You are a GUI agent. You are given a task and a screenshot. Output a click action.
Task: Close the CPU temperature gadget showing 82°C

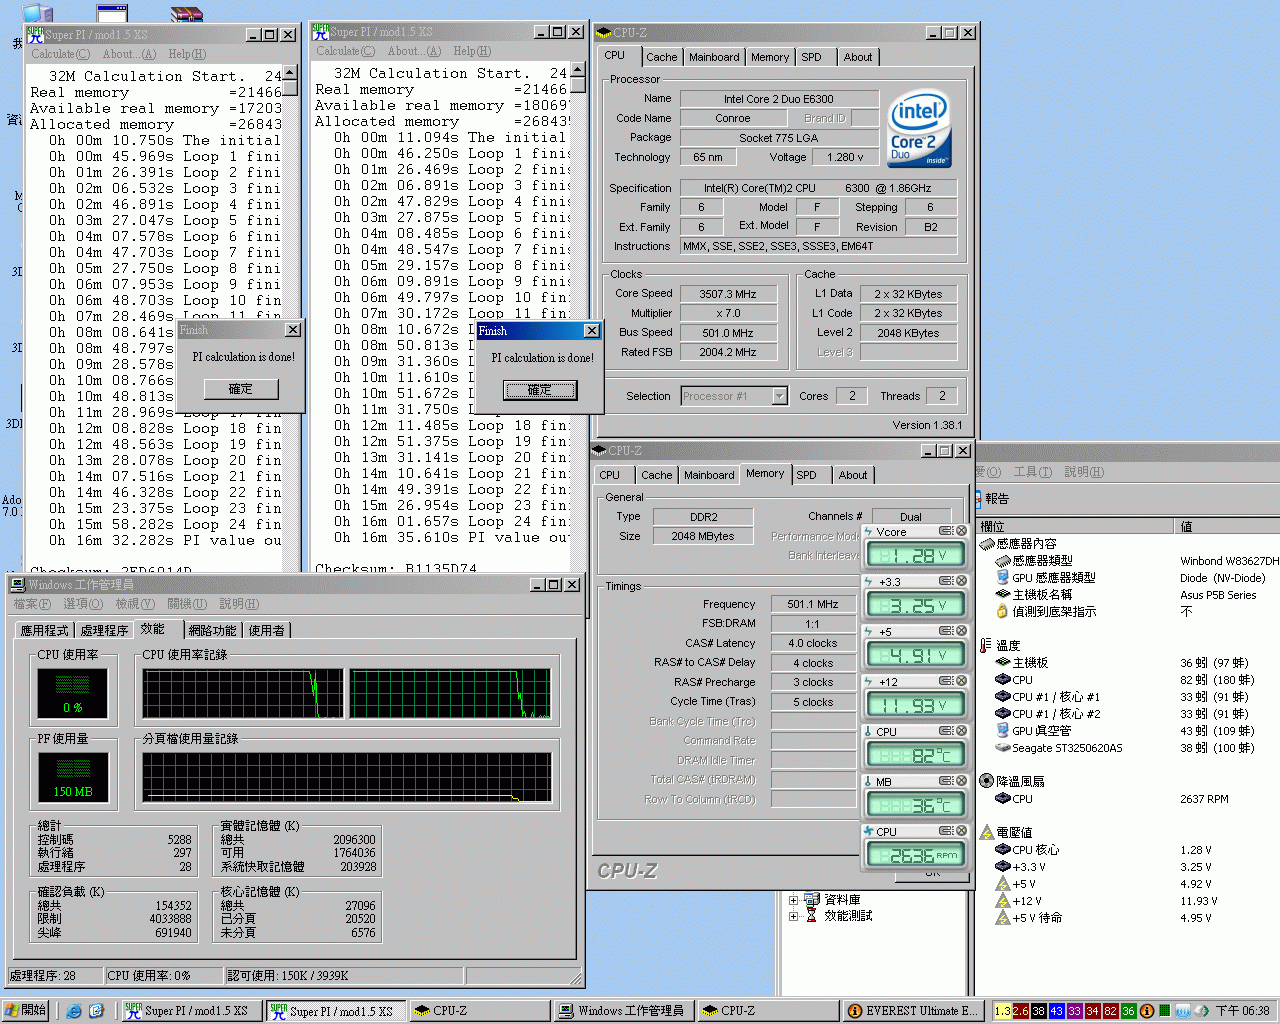pos(962,731)
